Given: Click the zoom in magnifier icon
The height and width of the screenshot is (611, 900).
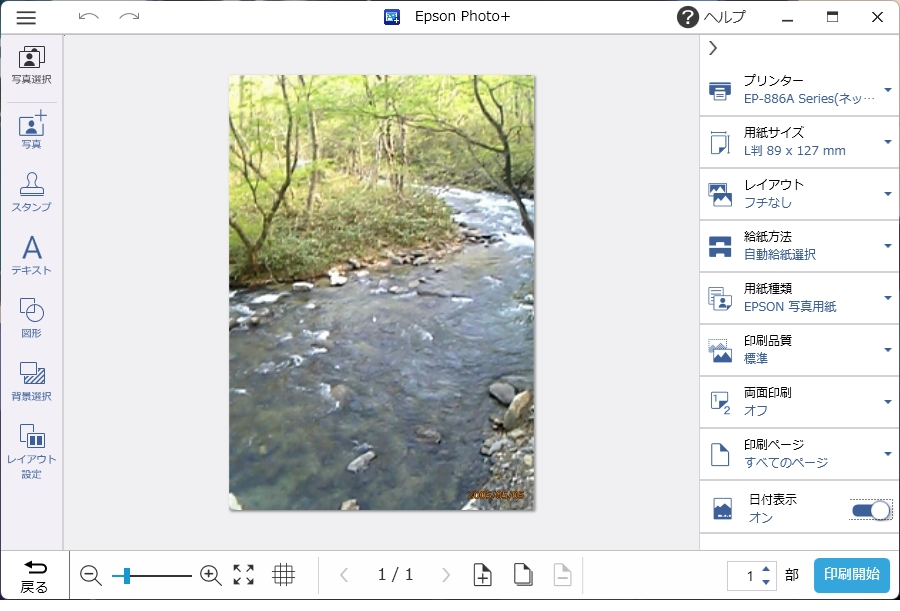Looking at the screenshot, I should tap(210, 575).
